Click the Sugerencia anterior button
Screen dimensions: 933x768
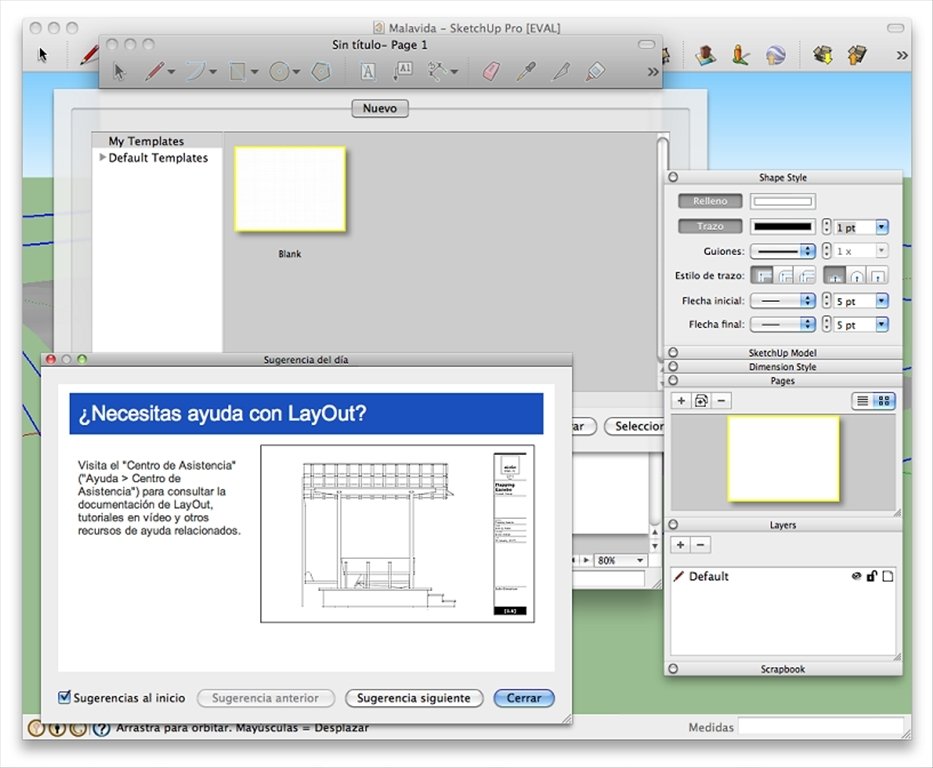pyautogui.click(x=265, y=698)
